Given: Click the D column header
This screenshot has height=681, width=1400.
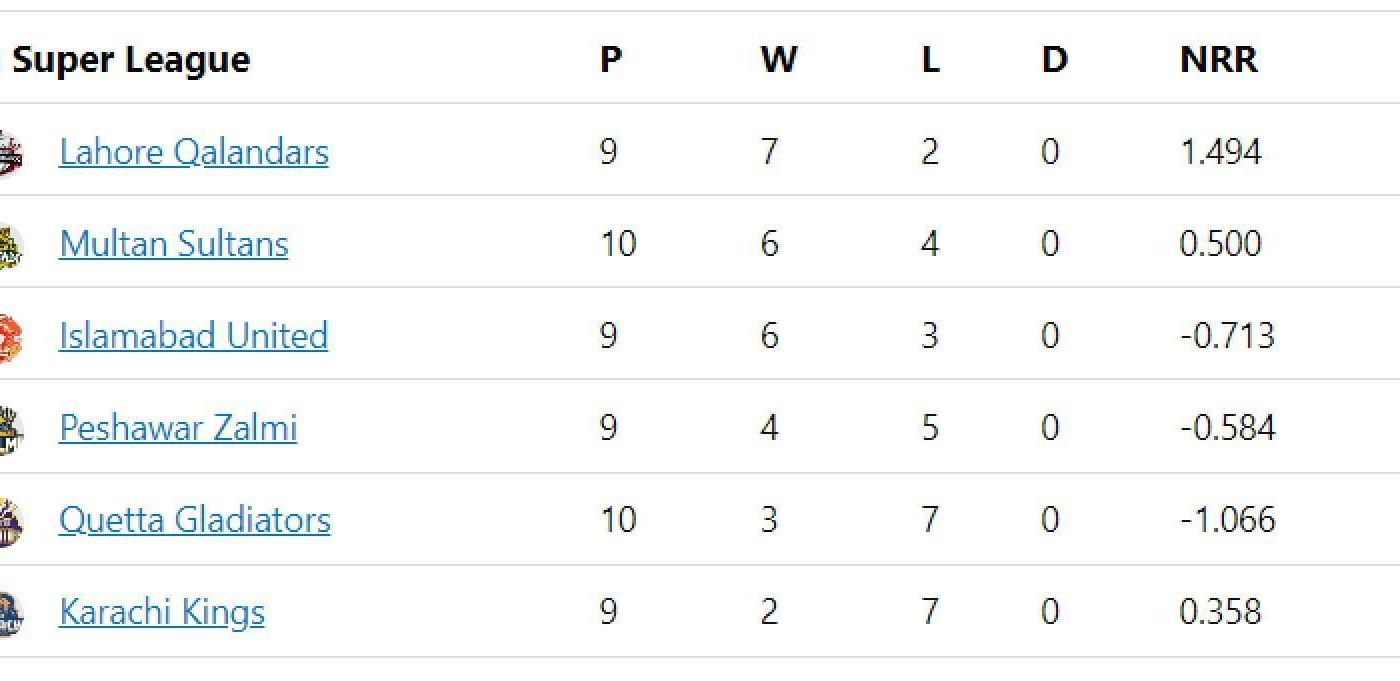Looking at the screenshot, I should pos(1052,59).
